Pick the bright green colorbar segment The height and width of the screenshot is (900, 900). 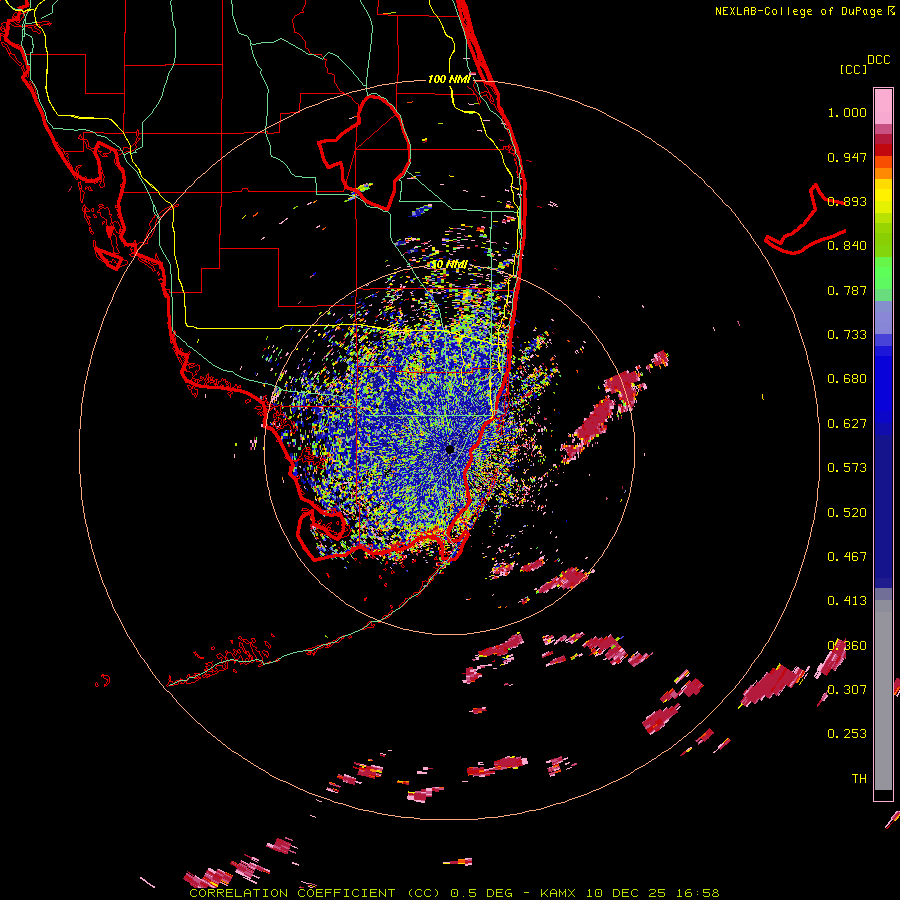(883, 273)
